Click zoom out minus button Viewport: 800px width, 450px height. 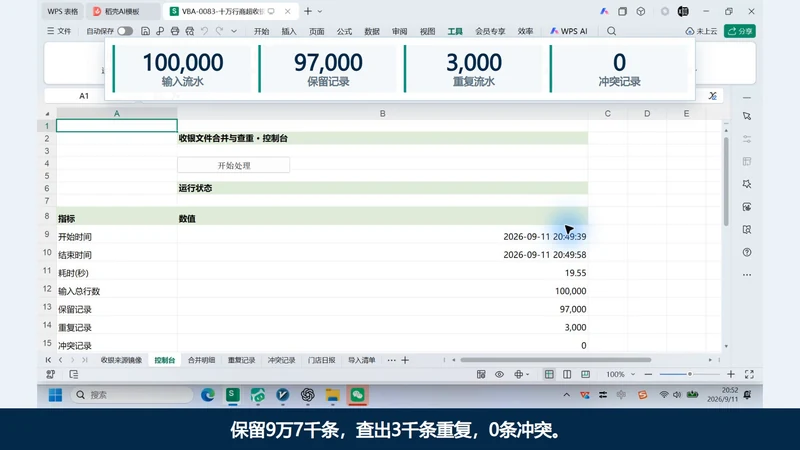click(x=648, y=374)
